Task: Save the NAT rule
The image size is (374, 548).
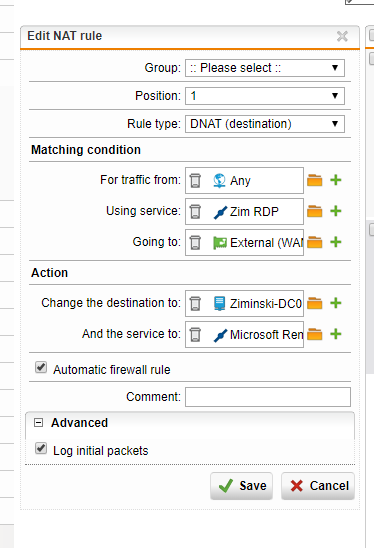Action: (x=242, y=486)
